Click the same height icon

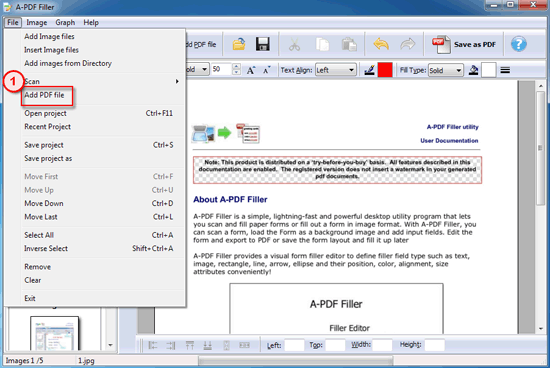point(226,346)
